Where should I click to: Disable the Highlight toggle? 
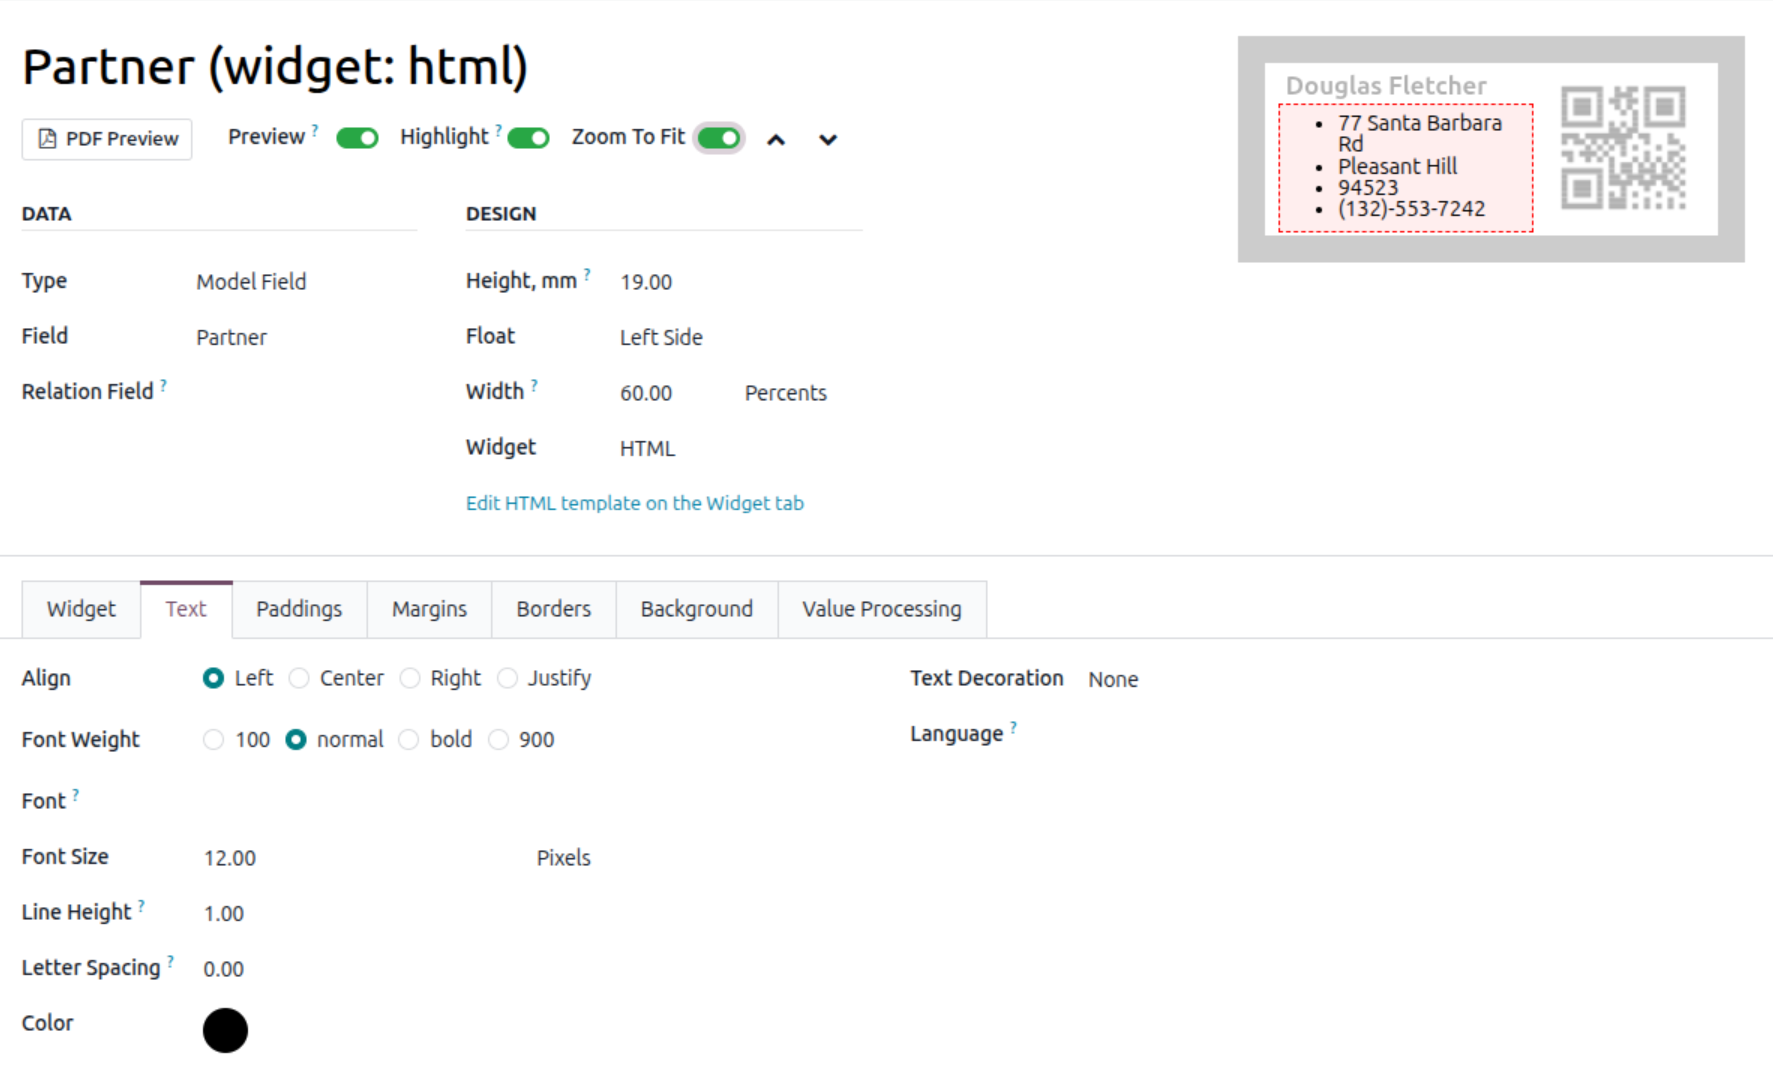(528, 138)
